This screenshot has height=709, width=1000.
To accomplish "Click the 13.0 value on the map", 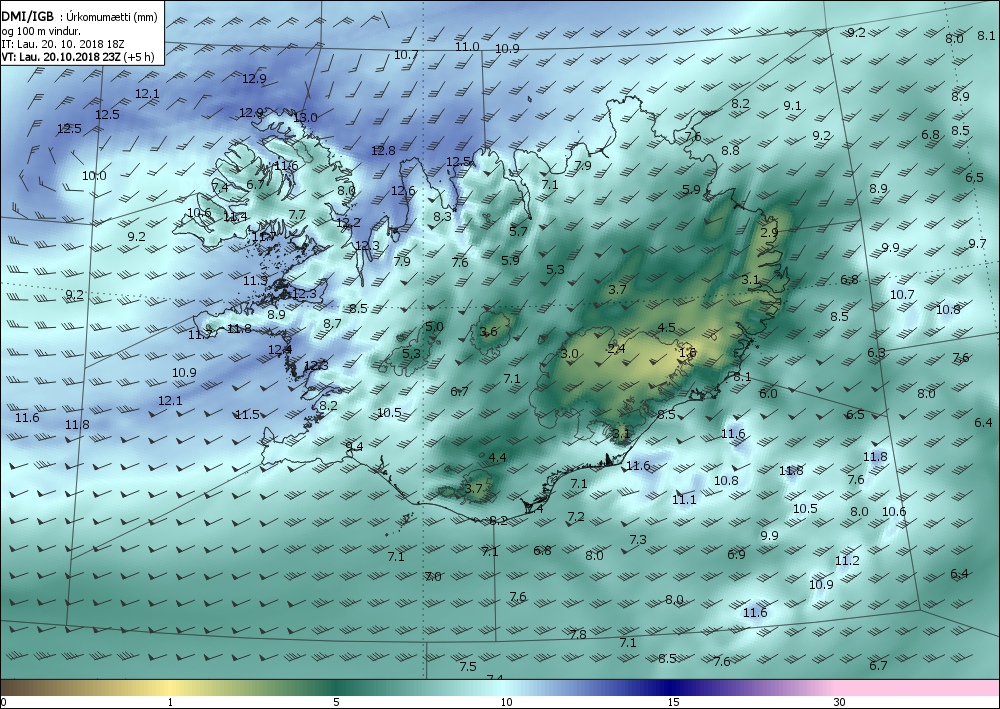I will click(305, 117).
